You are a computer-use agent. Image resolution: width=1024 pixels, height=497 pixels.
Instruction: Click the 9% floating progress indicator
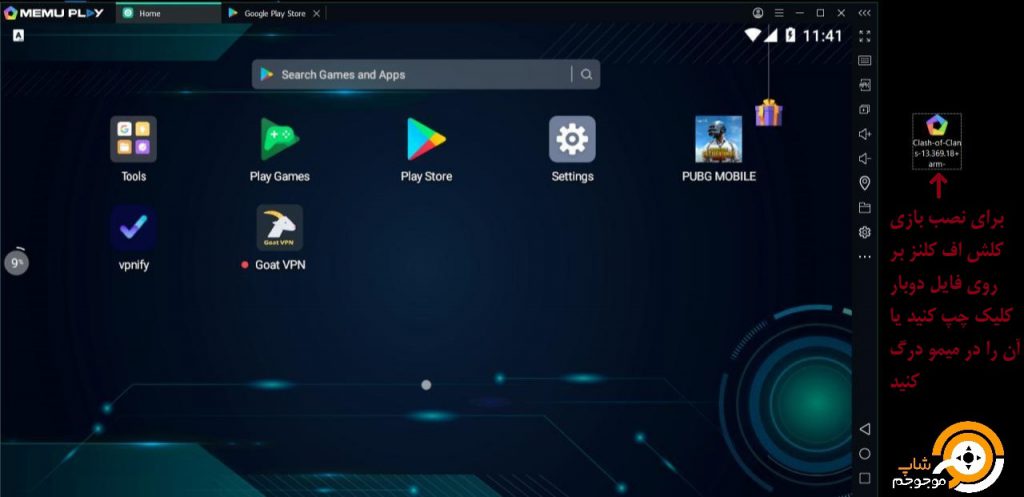coord(16,262)
